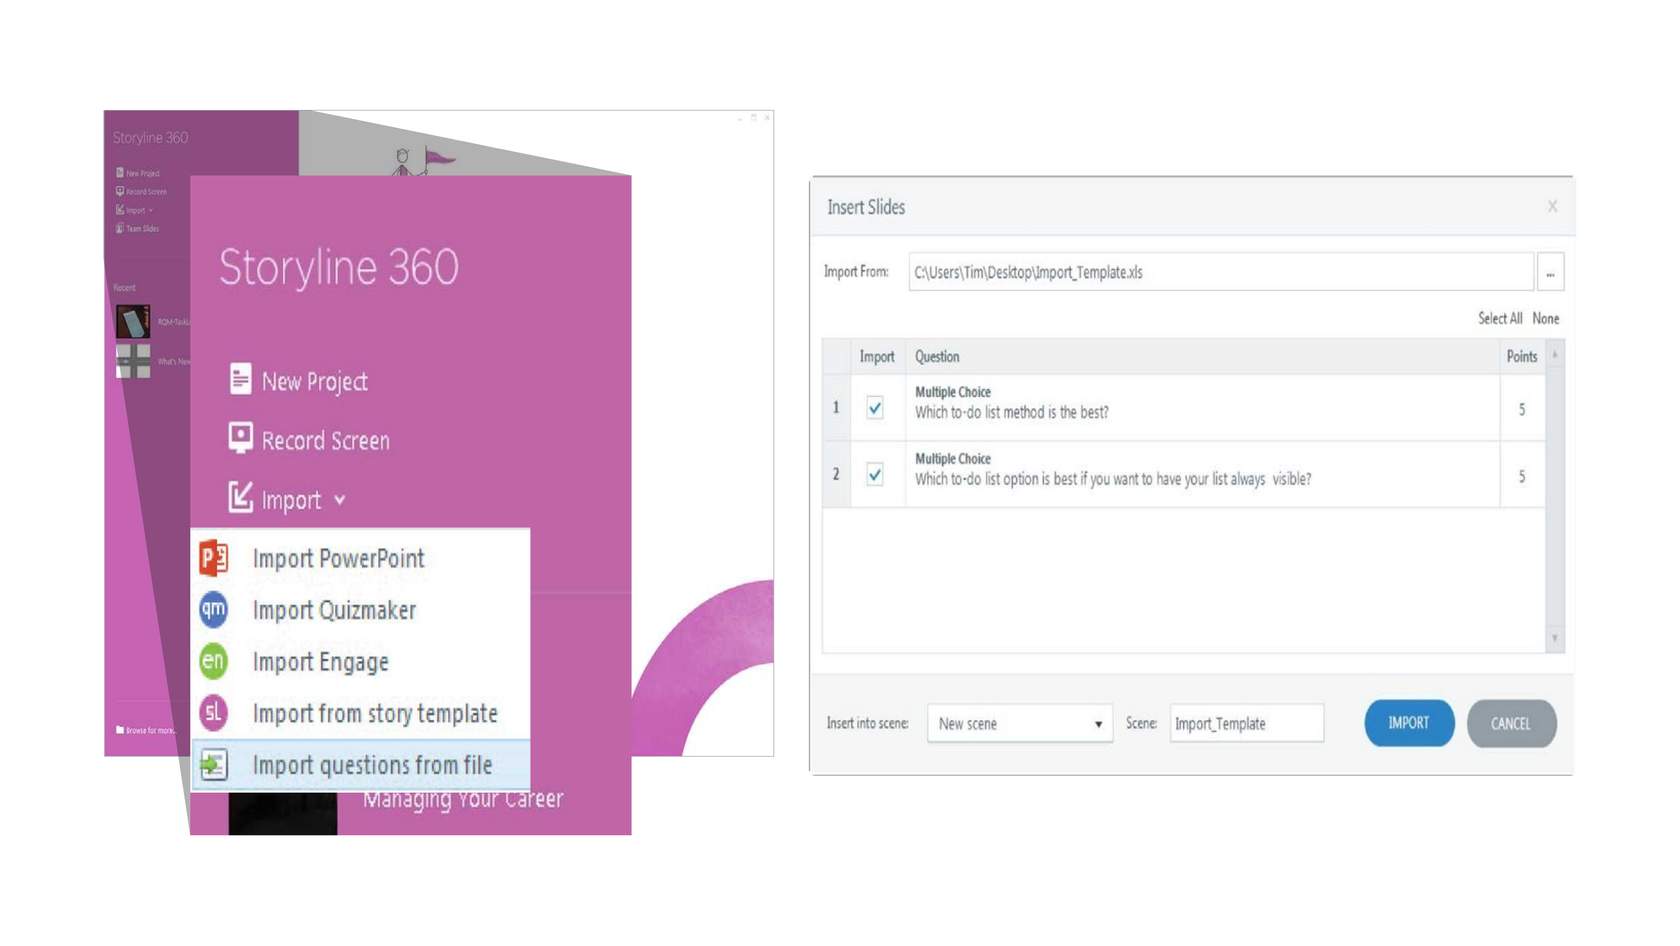Open the Insert into scene dropdown
Screen dimensions: 1680x946
point(1020,723)
